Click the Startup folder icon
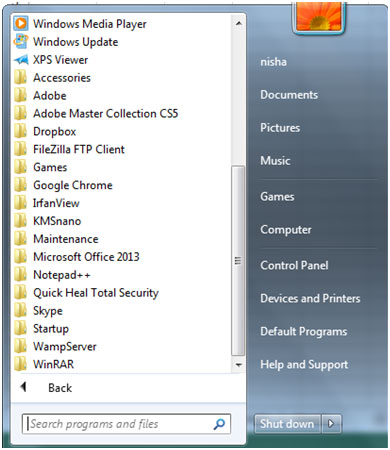Screen dimensions: 390x450 tap(21, 329)
